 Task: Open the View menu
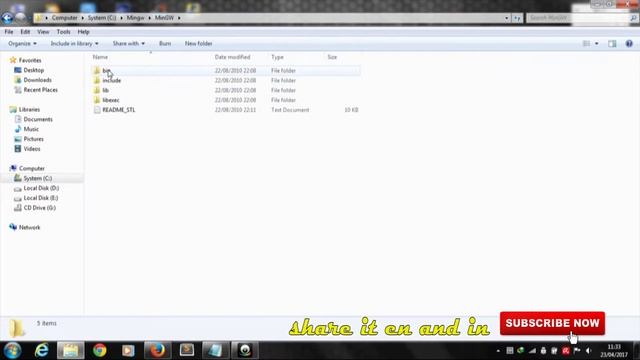click(43, 32)
